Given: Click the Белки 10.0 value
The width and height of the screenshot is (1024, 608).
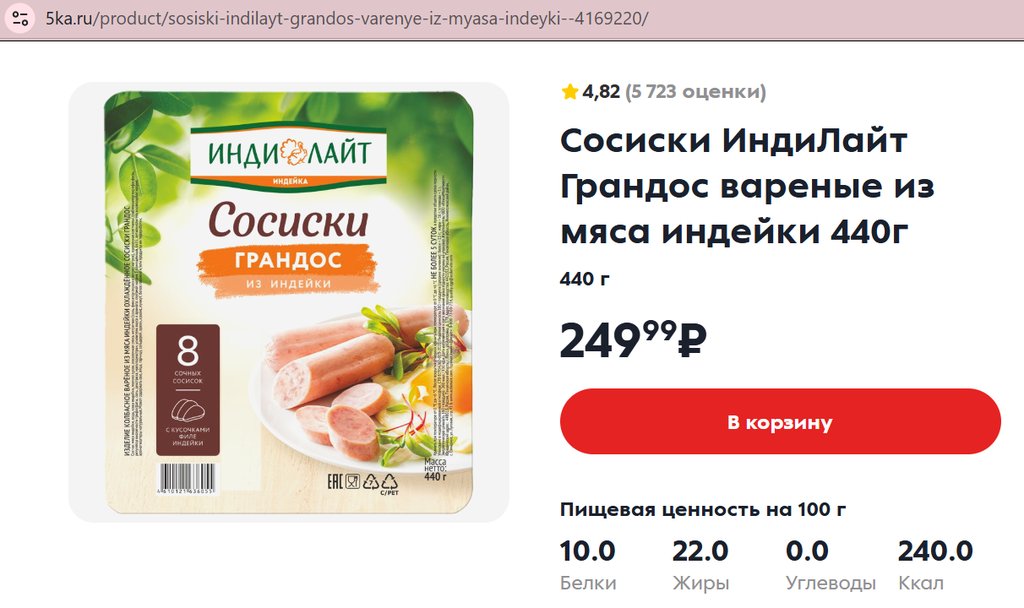Looking at the screenshot, I should 588,551.
